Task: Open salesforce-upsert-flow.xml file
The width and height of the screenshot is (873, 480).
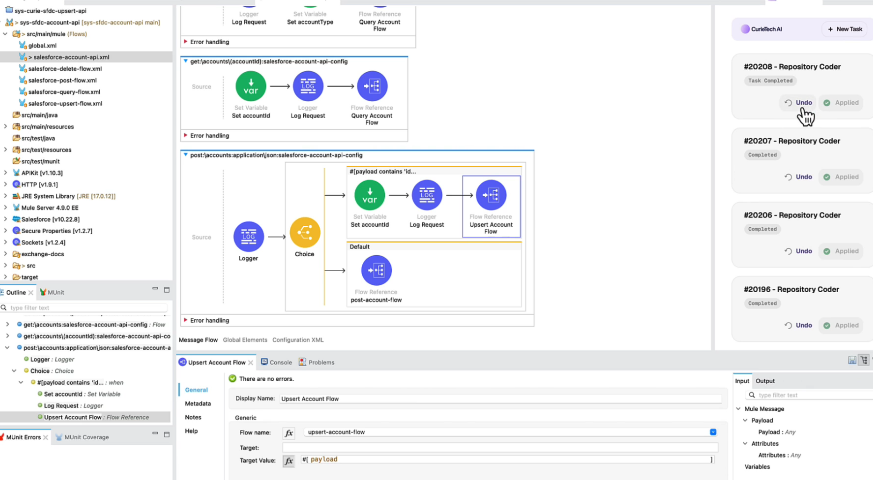Action: [65, 104]
